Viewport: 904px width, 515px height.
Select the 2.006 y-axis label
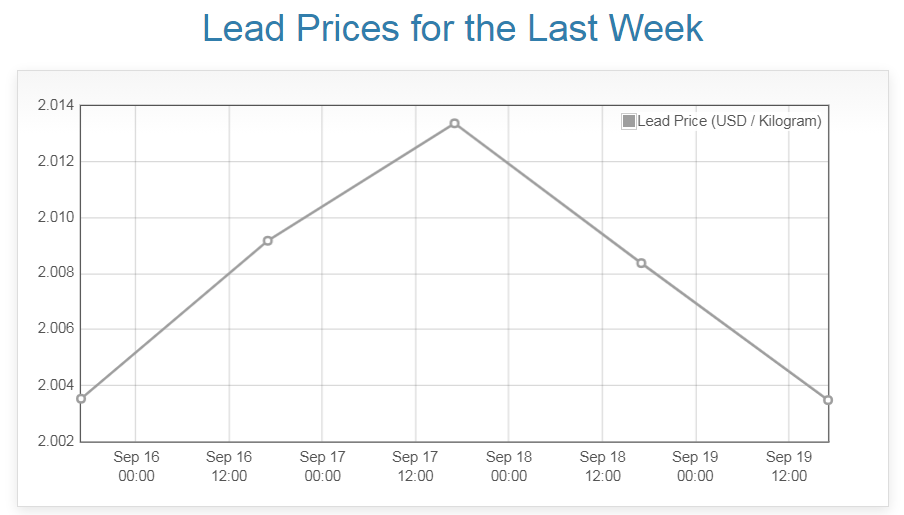pyautogui.click(x=56, y=329)
